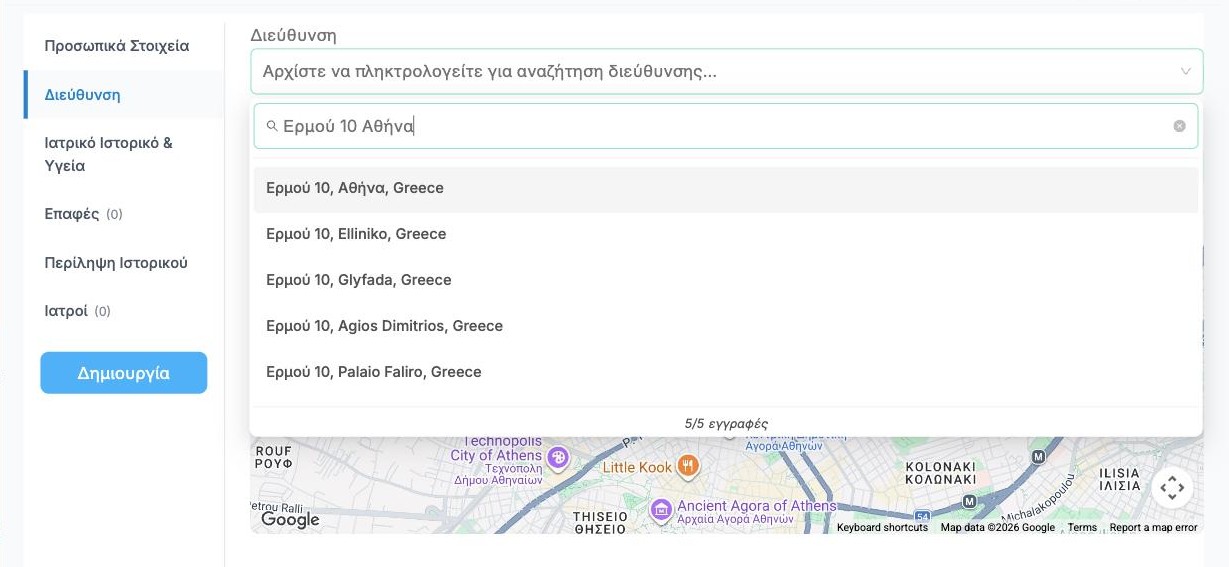Open the Προσωπικά Στοιχεία section
1229x567 pixels.
[117, 46]
